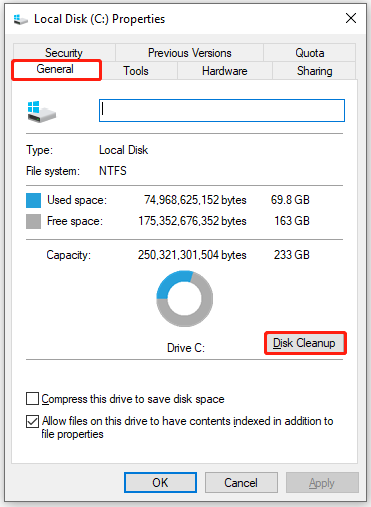Confirm with the OK button
Image resolution: width=371 pixels, height=507 pixels.
(x=160, y=482)
